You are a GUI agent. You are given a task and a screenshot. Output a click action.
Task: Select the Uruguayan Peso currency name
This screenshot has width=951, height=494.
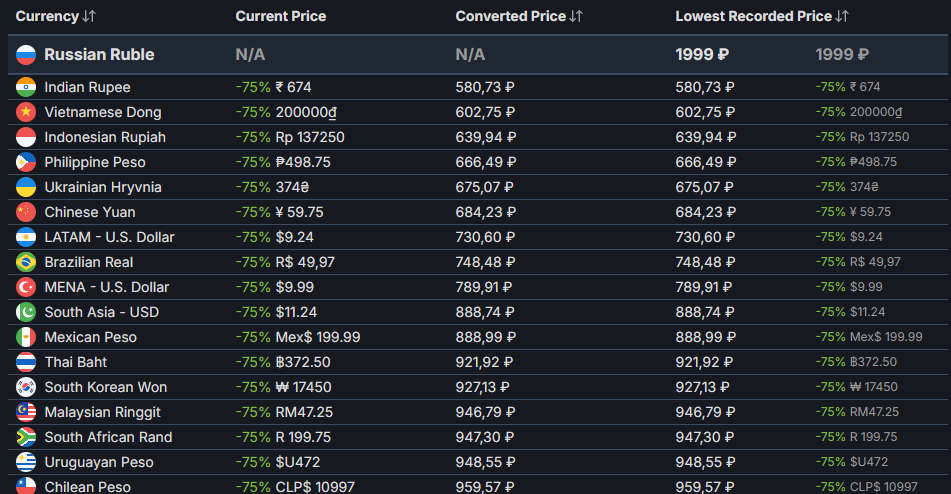(99, 462)
